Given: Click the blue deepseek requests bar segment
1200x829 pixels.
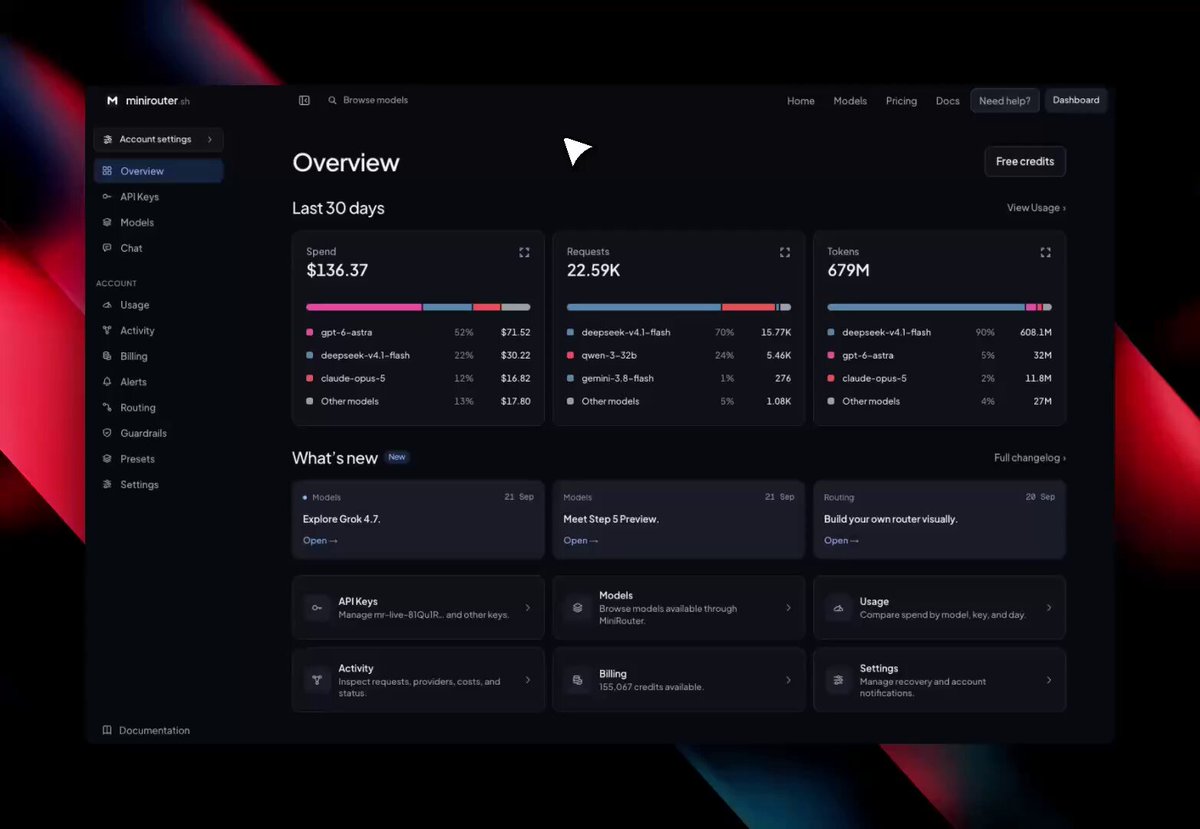Looking at the screenshot, I should tap(644, 307).
